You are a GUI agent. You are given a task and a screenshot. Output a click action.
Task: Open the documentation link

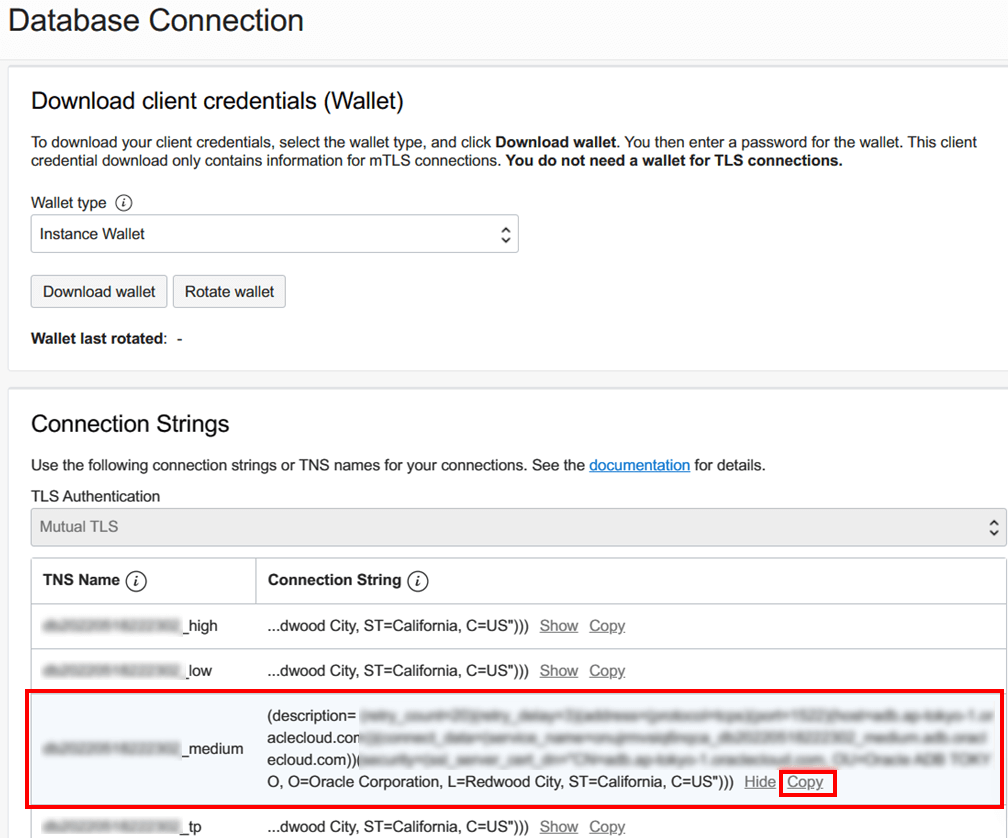(x=639, y=465)
